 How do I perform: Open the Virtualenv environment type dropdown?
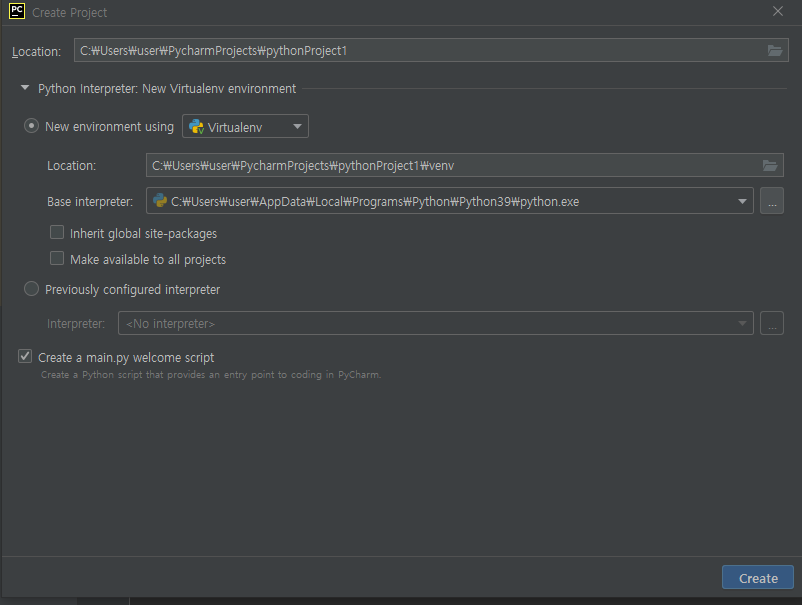pos(246,126)
